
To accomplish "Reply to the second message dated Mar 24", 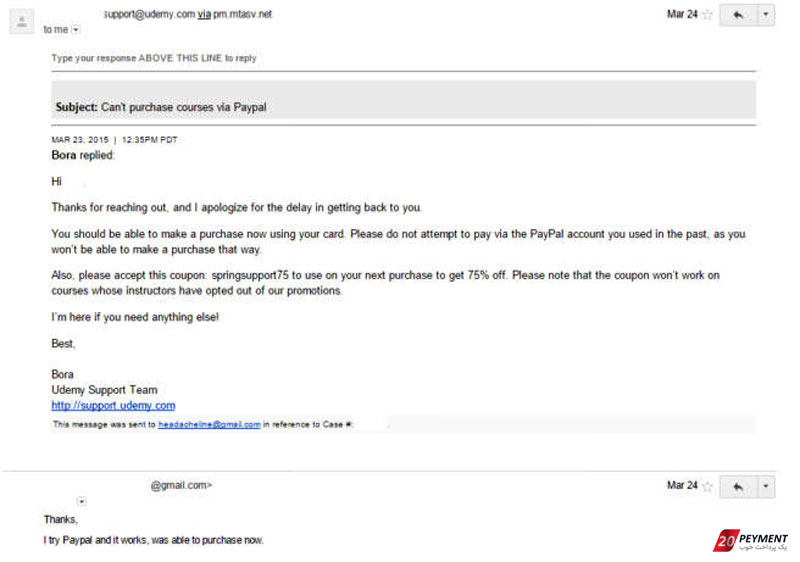I will (x=738, y=487).
